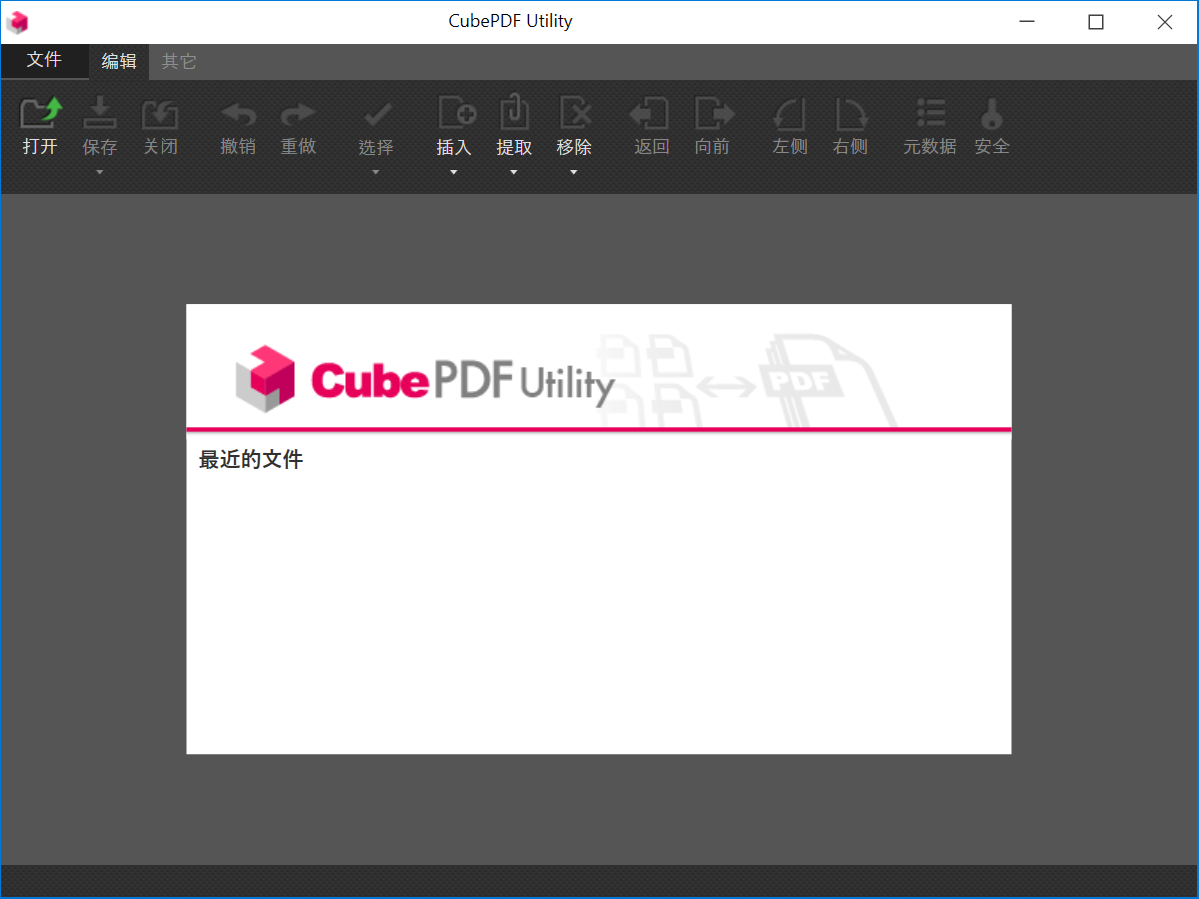This screenshot has width=1199, height=899.
Task: Open a PDF file
Action: (41, 125)
